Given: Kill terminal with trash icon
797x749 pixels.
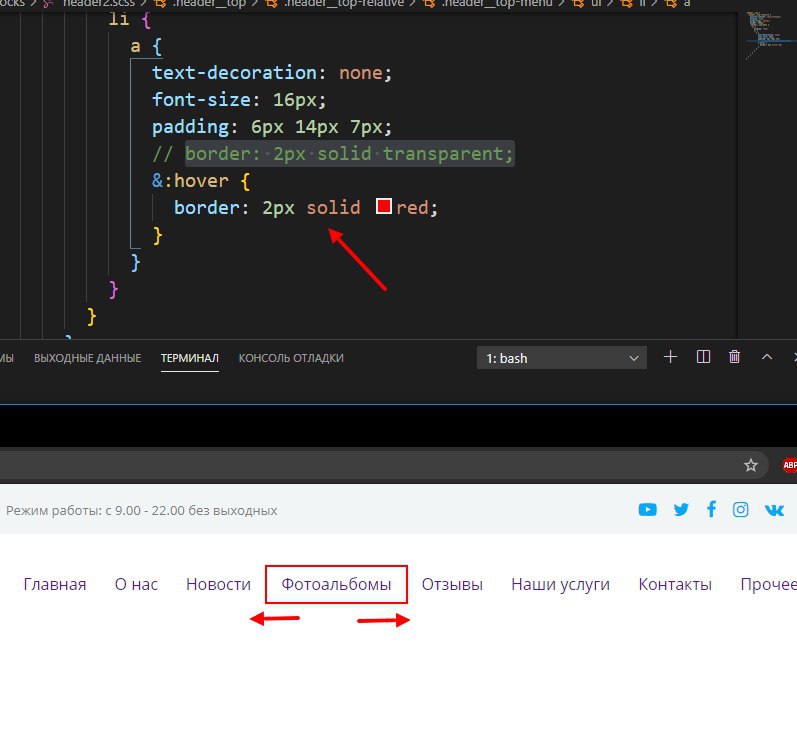Looking at the screenshot, I should tap(734, 357).
